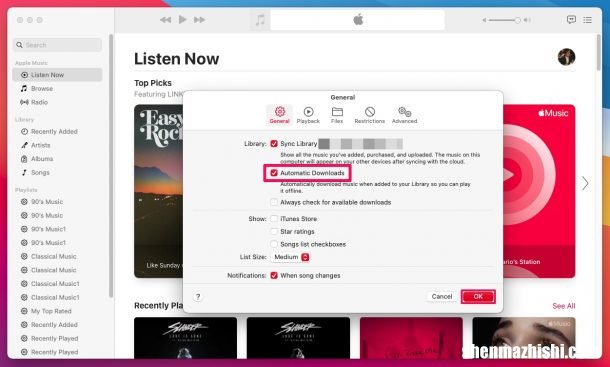Toggle the Automatic Downloads checkbox
Viewport: 610px width, 367px height.
point(274,173)
